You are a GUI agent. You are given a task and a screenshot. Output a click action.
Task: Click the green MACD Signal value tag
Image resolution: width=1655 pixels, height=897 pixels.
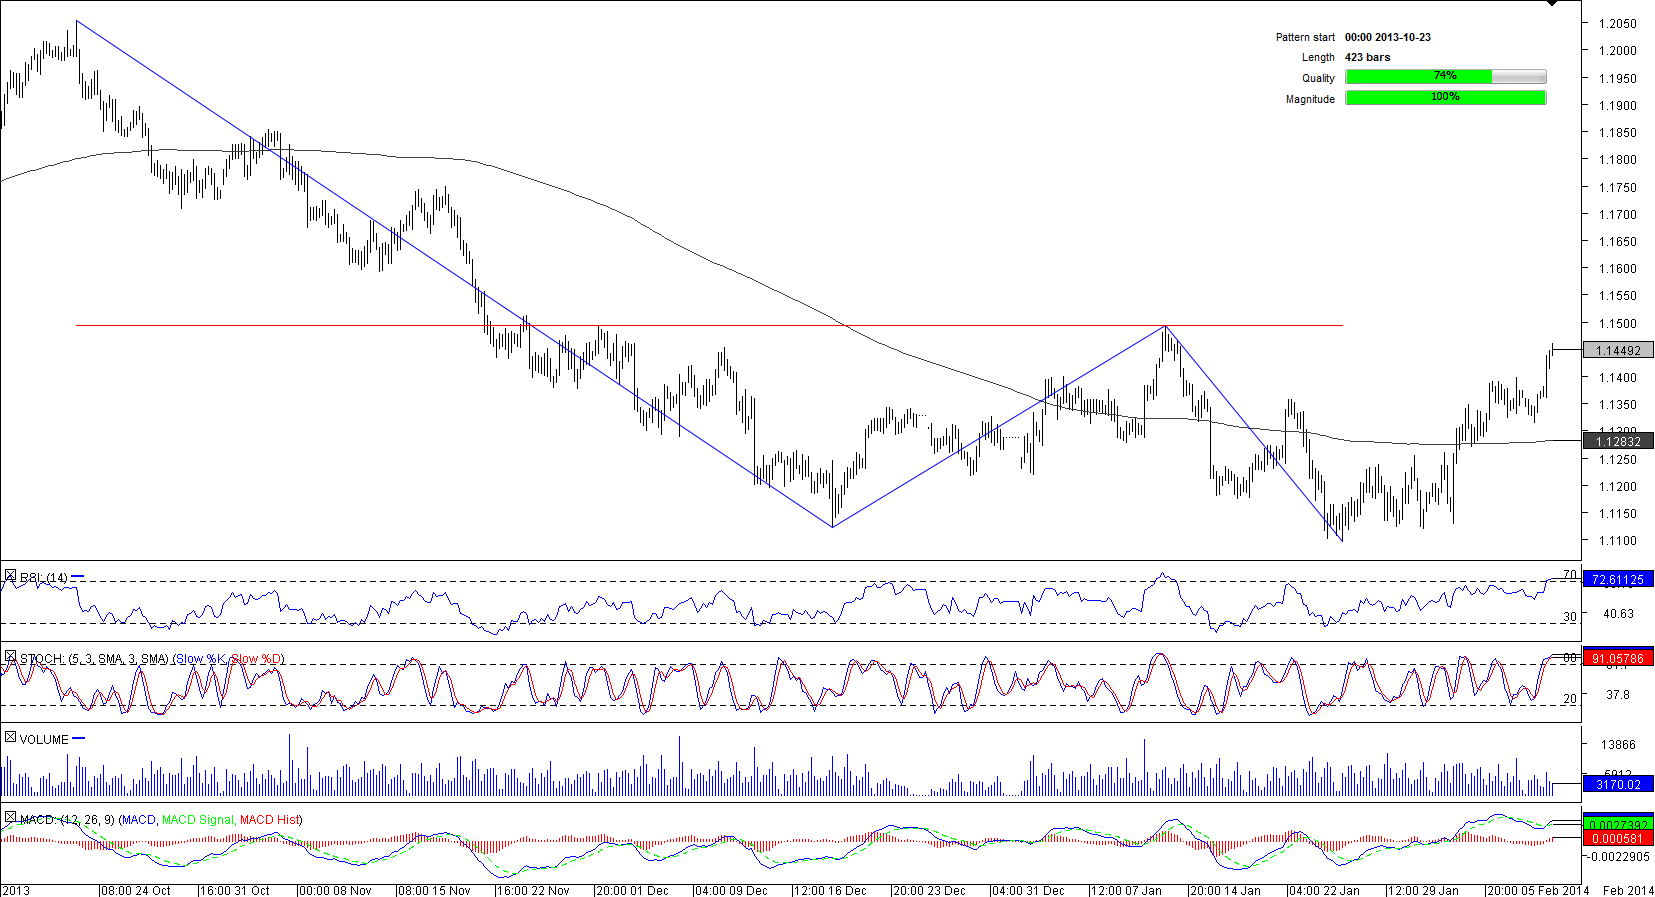pos(1618,825)
